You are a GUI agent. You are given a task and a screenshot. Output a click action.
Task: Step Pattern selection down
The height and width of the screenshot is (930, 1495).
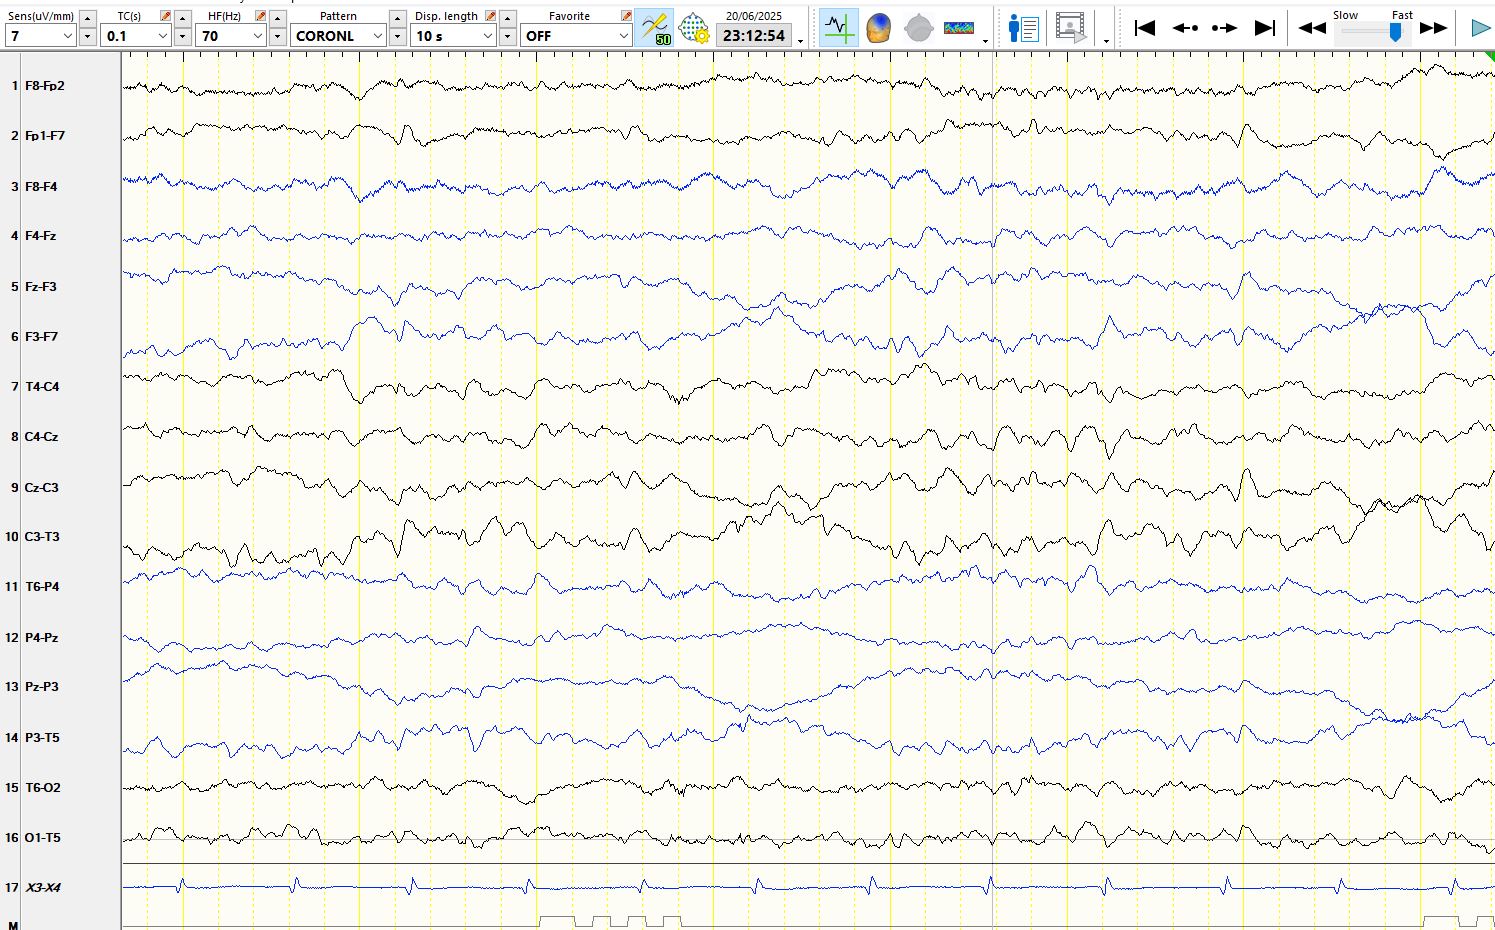pyautogui.click(x=398, y=37)
